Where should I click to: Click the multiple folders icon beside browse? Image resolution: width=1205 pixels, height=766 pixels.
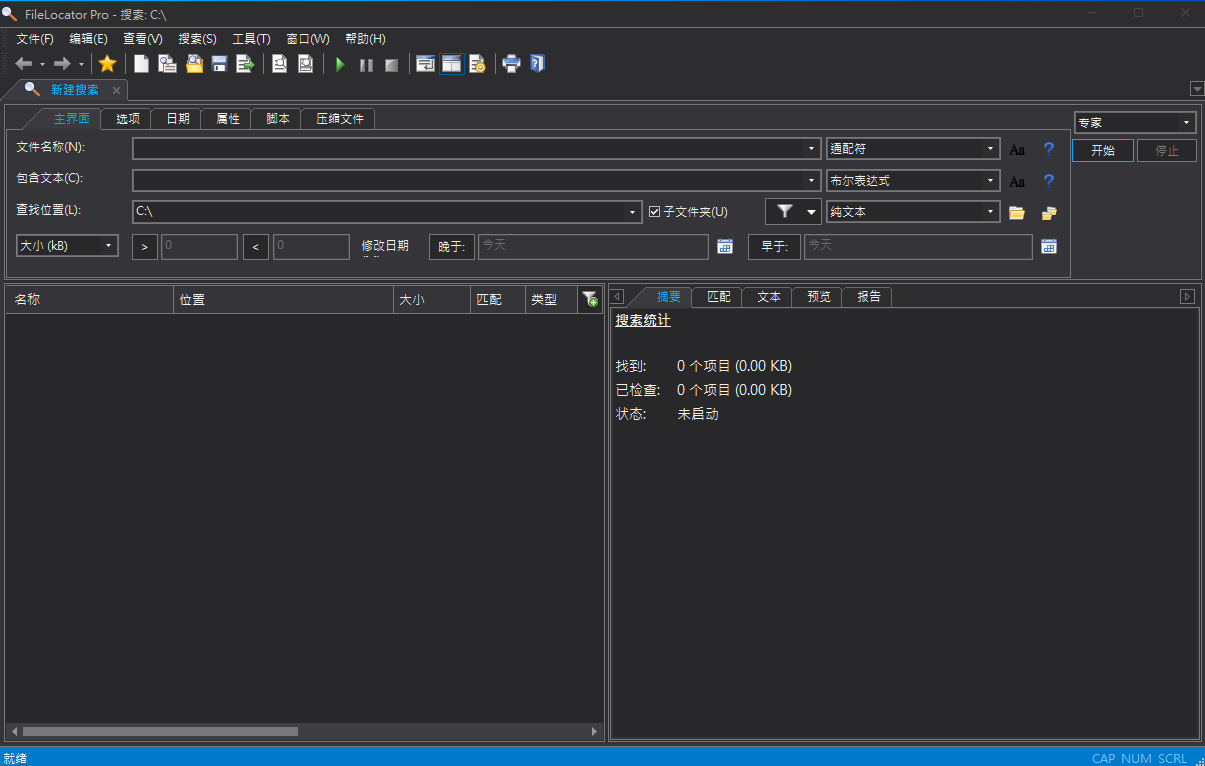1049,213
